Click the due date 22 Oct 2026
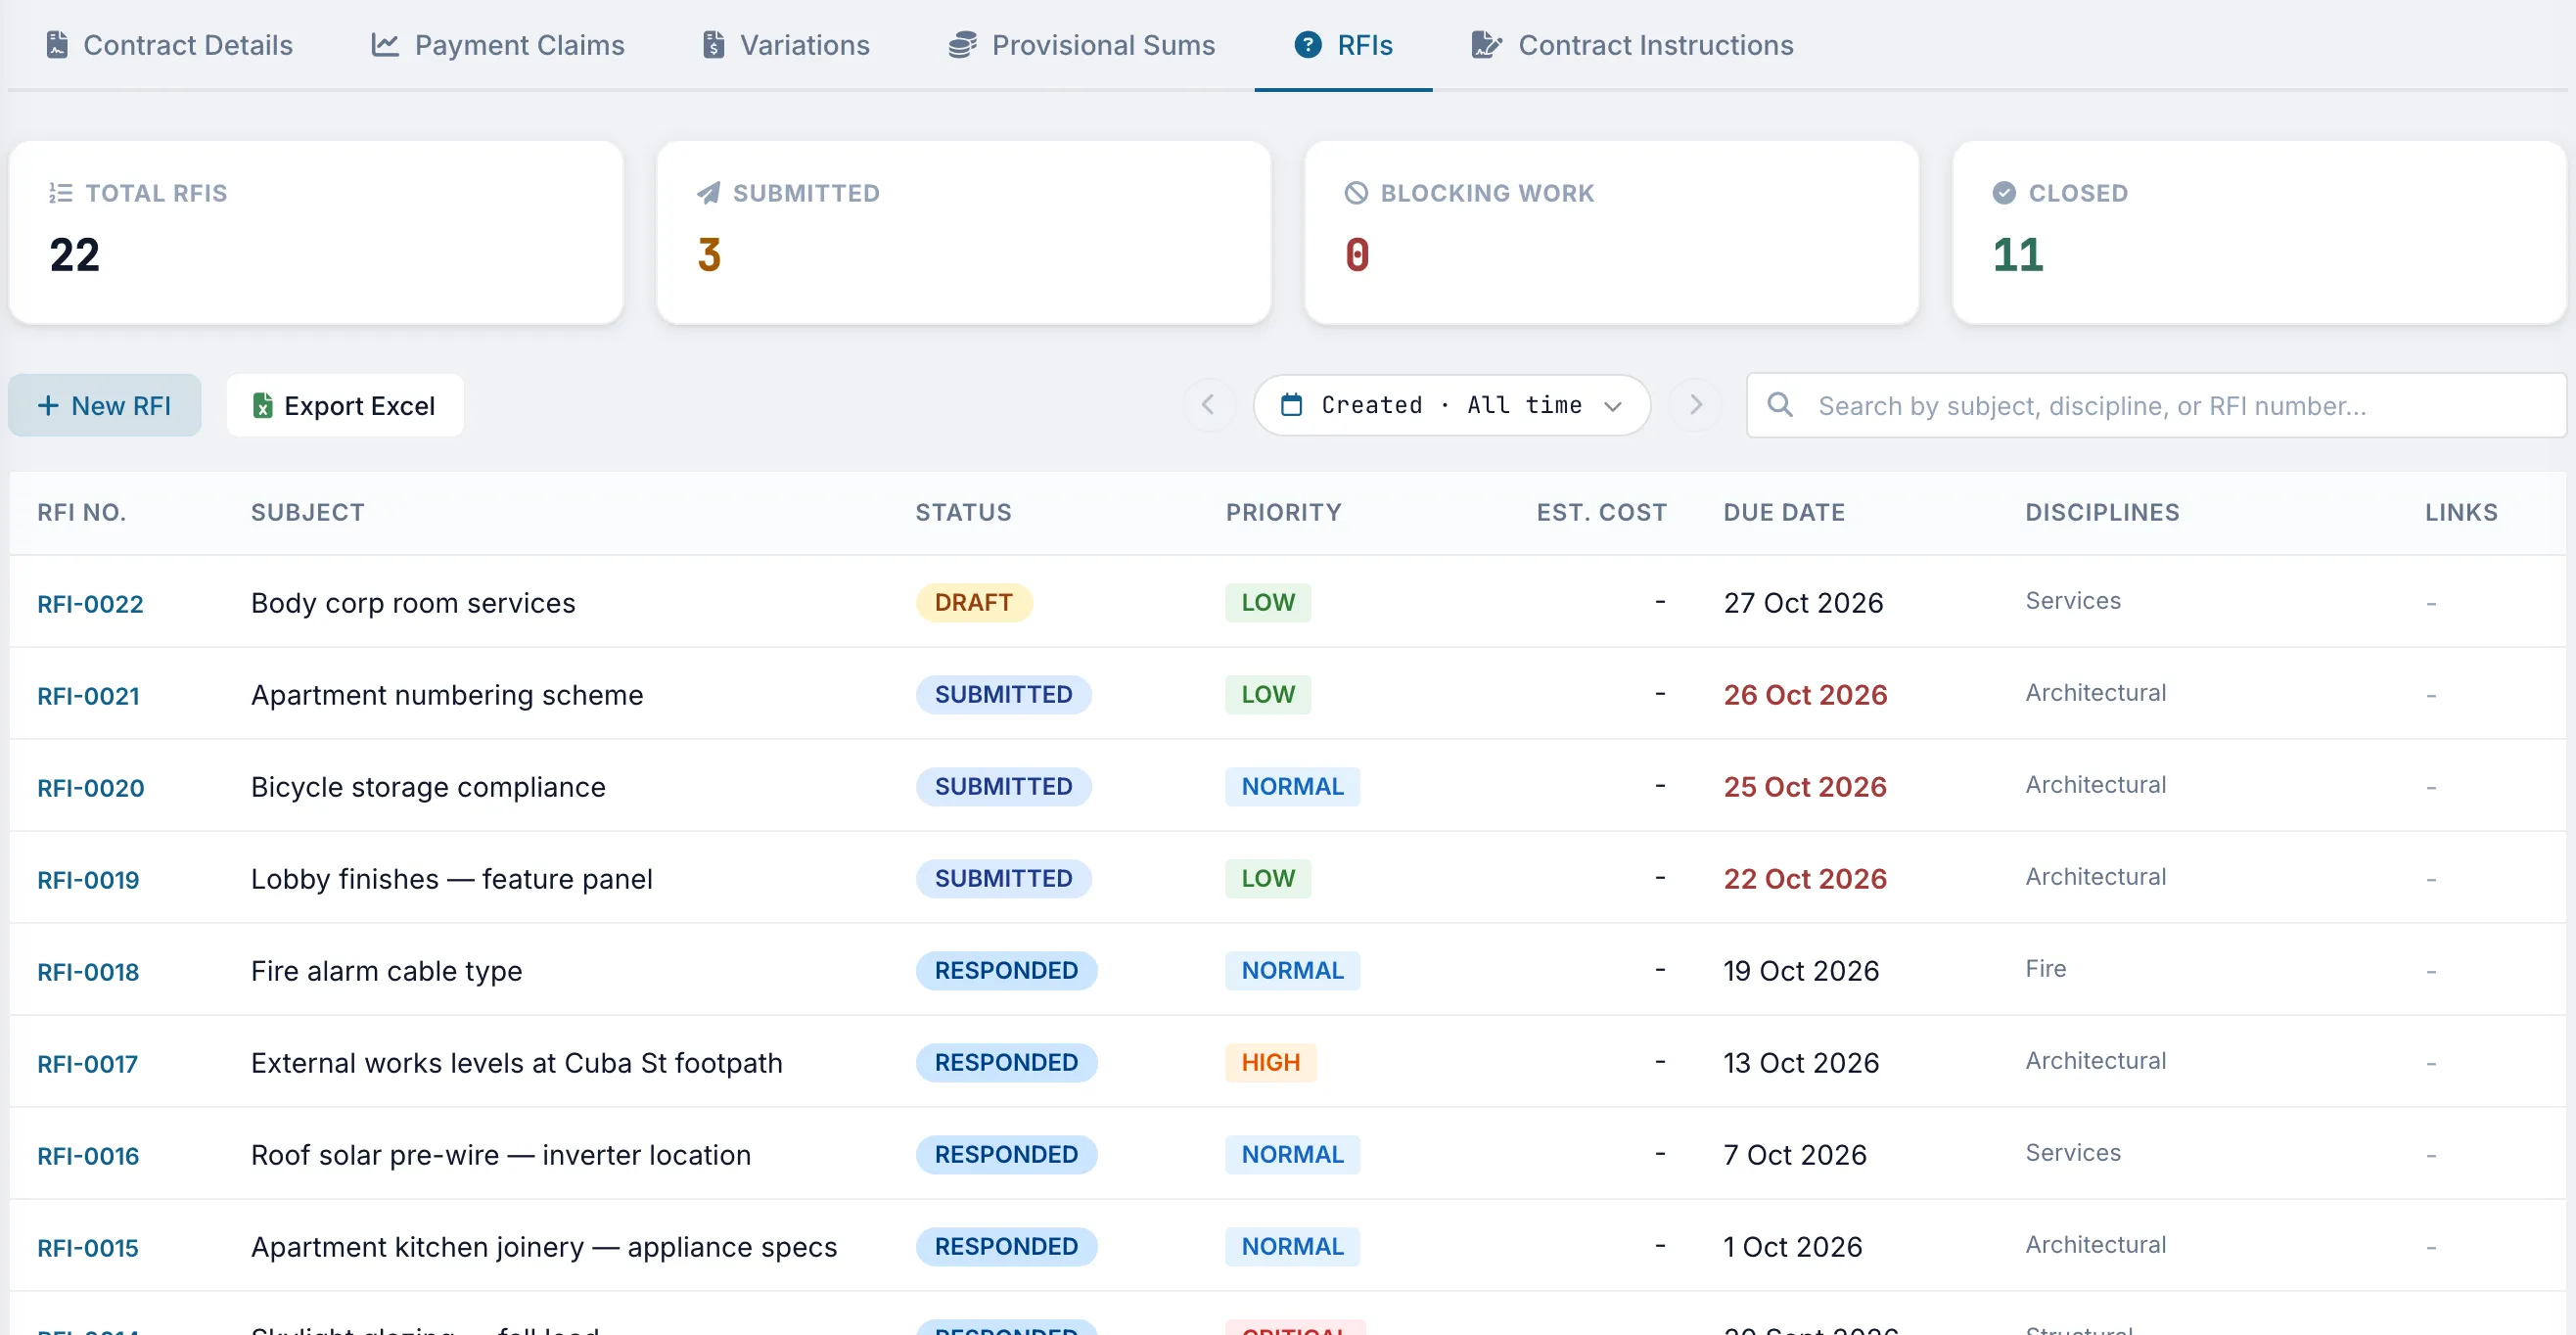This screenshot has height=1335, width=2576. pos(1804,879)
